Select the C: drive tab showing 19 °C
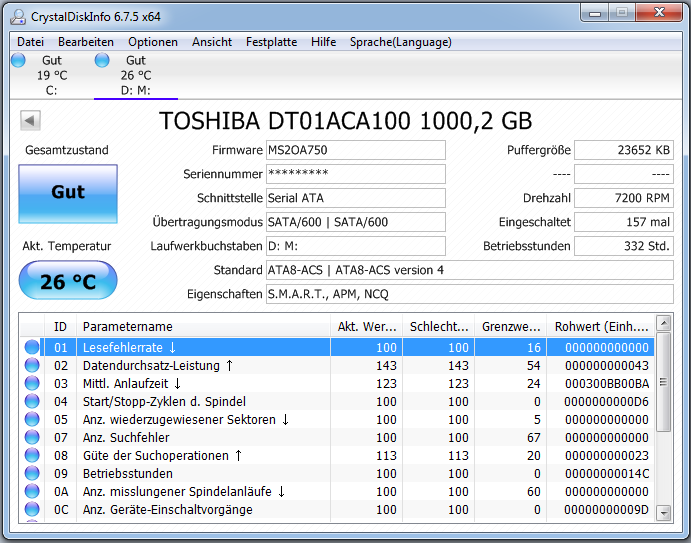This screenshot has width=691, height=543. pyautogui.click(x=52, y=75)
